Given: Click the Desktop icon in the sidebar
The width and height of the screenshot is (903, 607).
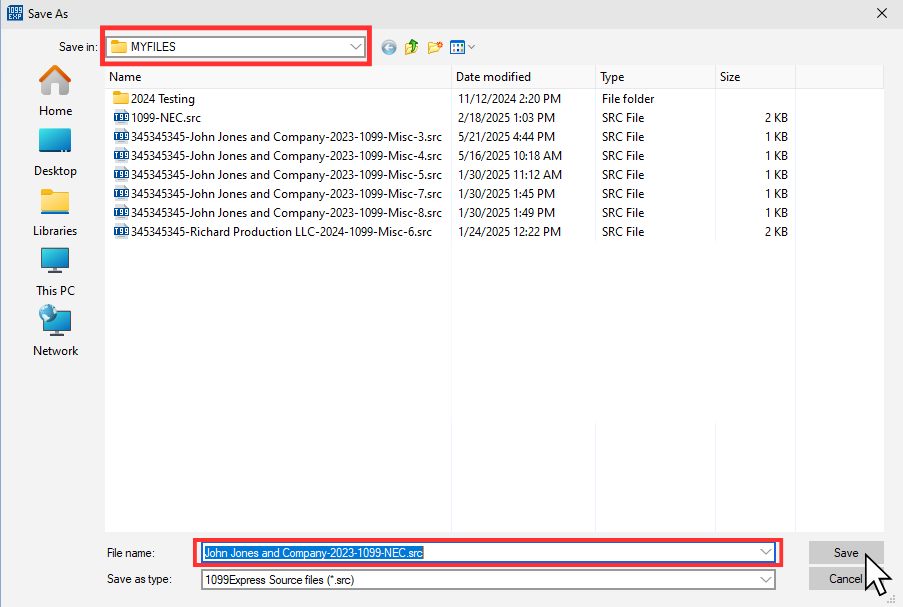Looking at the screenshot, I should pyautogui.click(x=54, y=148).
